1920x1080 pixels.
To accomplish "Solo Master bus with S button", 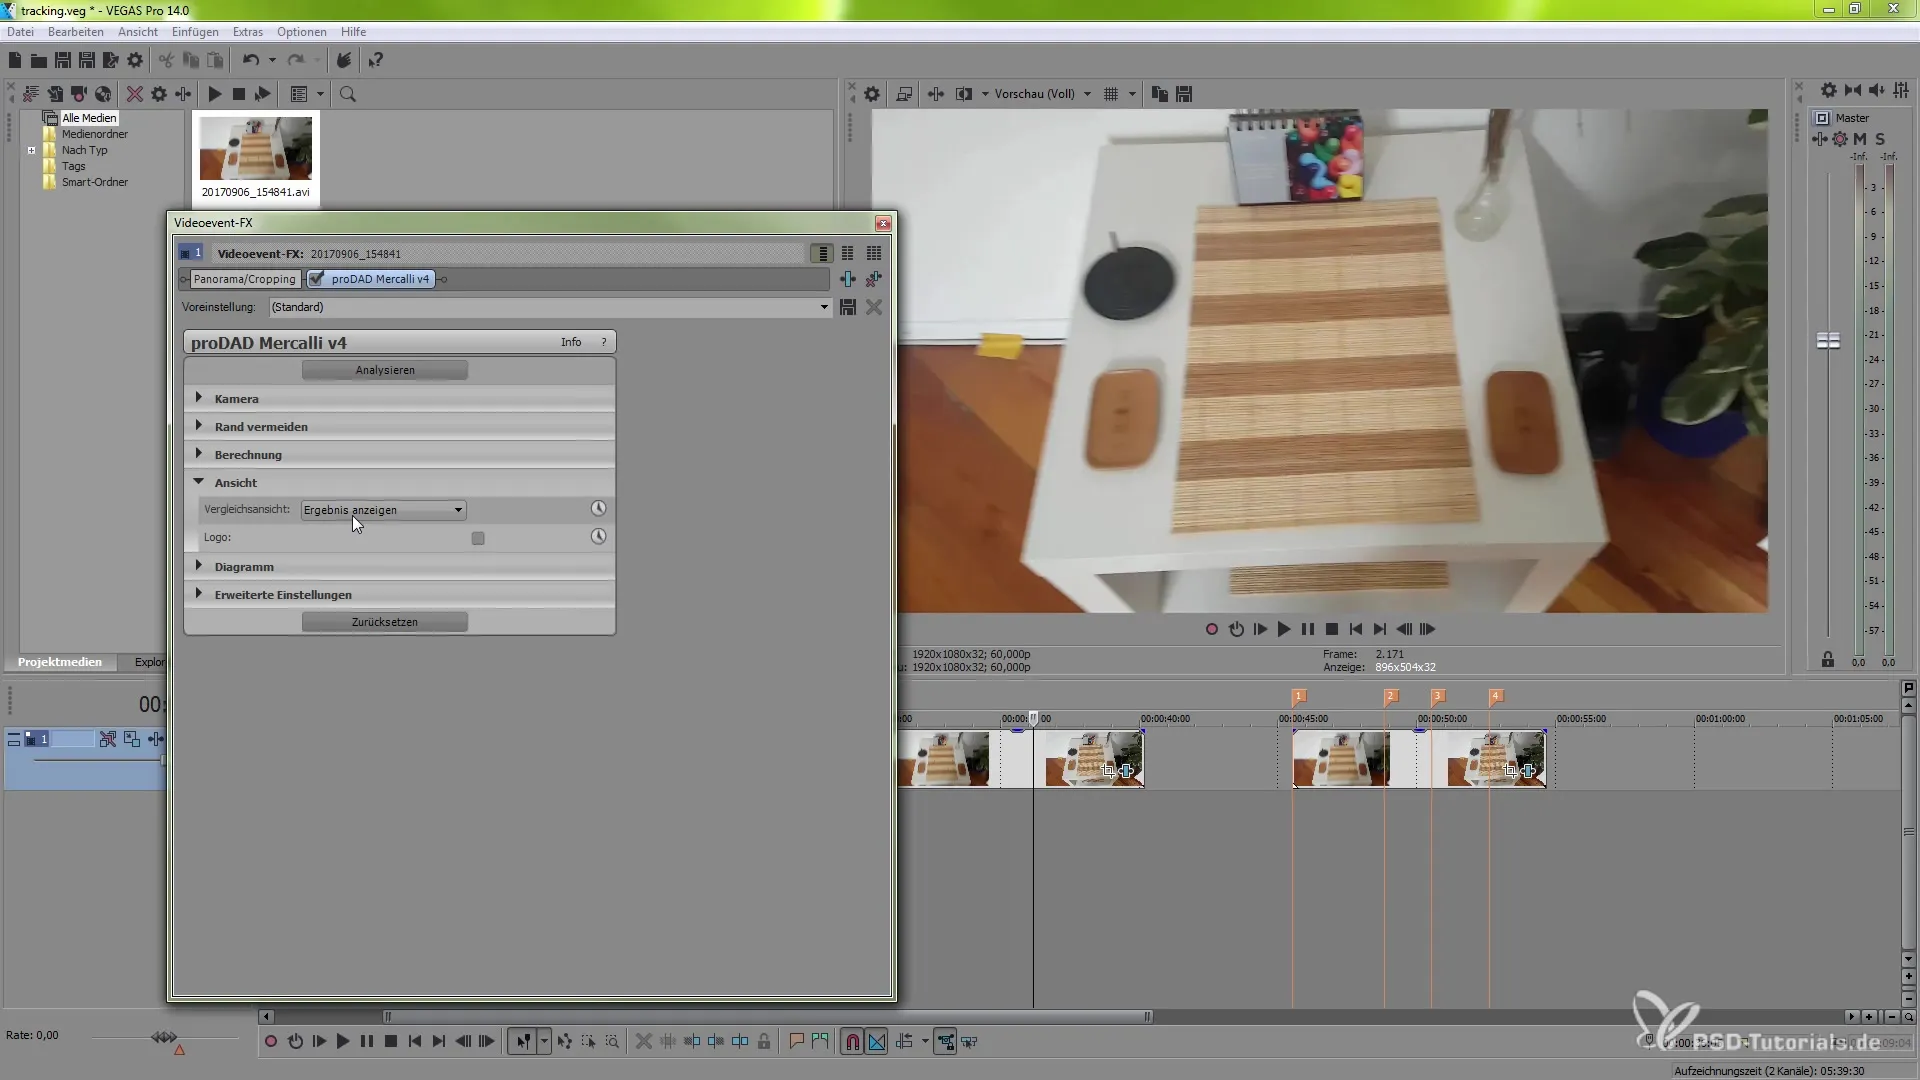I will pyautogui.click(x=1880, y=139).
